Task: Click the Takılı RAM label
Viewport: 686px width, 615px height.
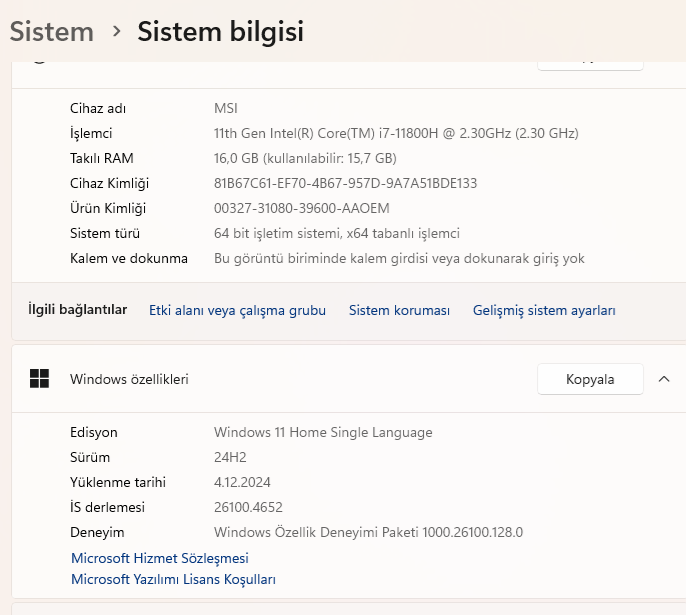Action: pyautogui.click(x=102, y=158)
